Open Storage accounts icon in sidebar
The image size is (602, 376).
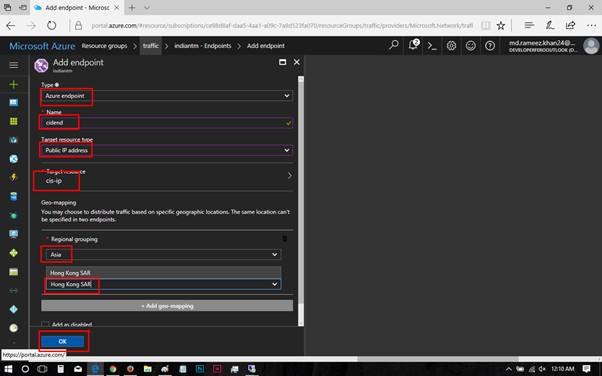pyautogui.click(x=13, y=272)
